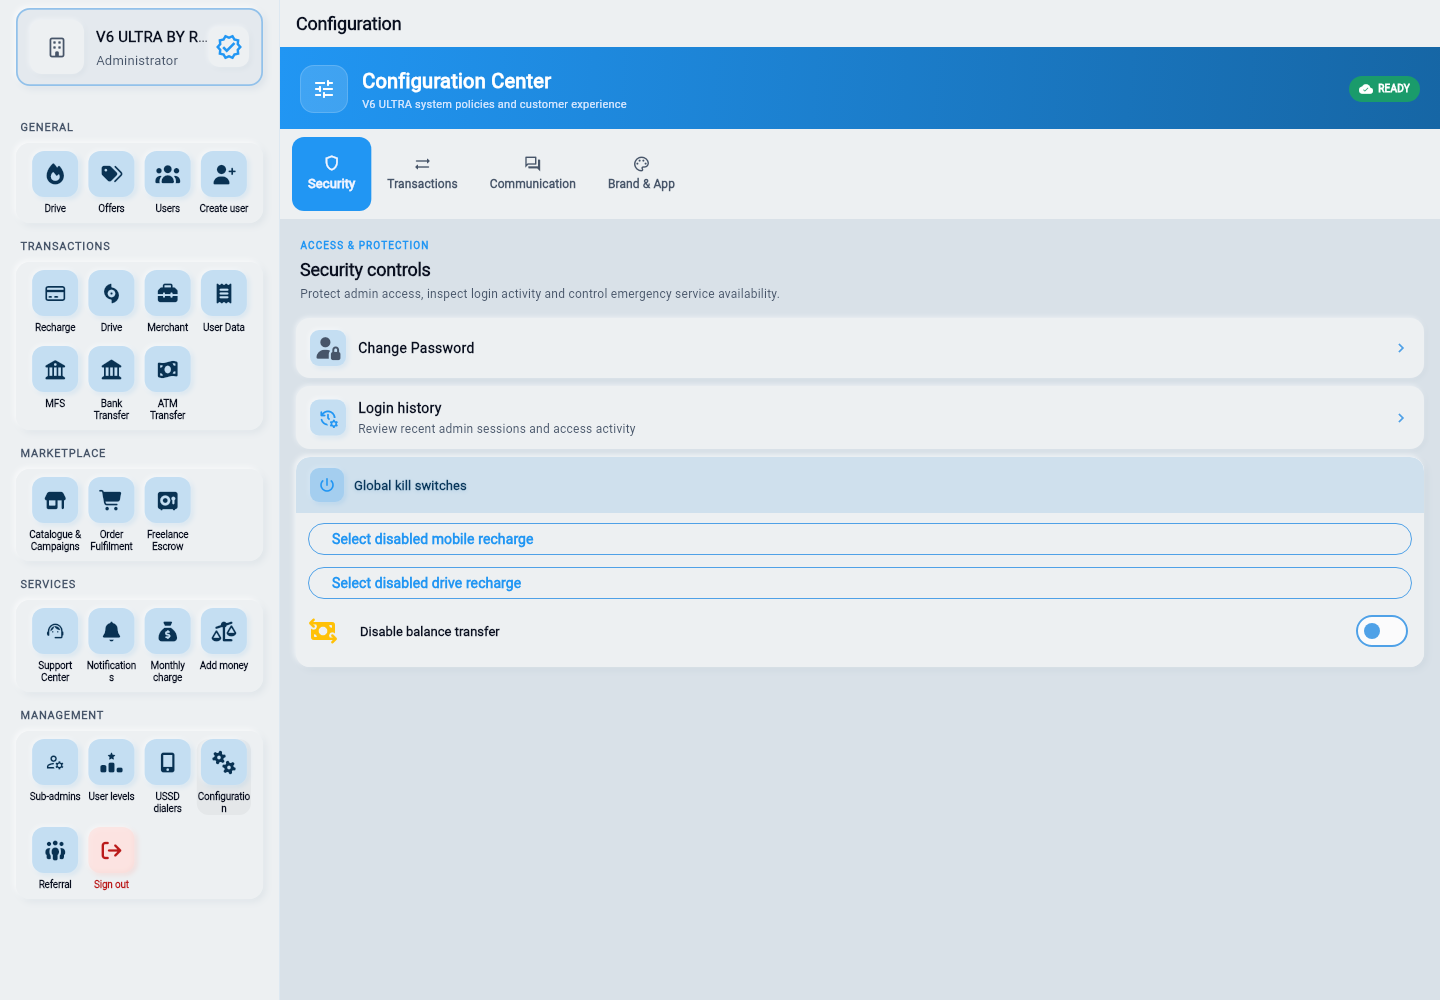Open User Data receipt icon
Screen dimensions: 1440x1000
224,294
